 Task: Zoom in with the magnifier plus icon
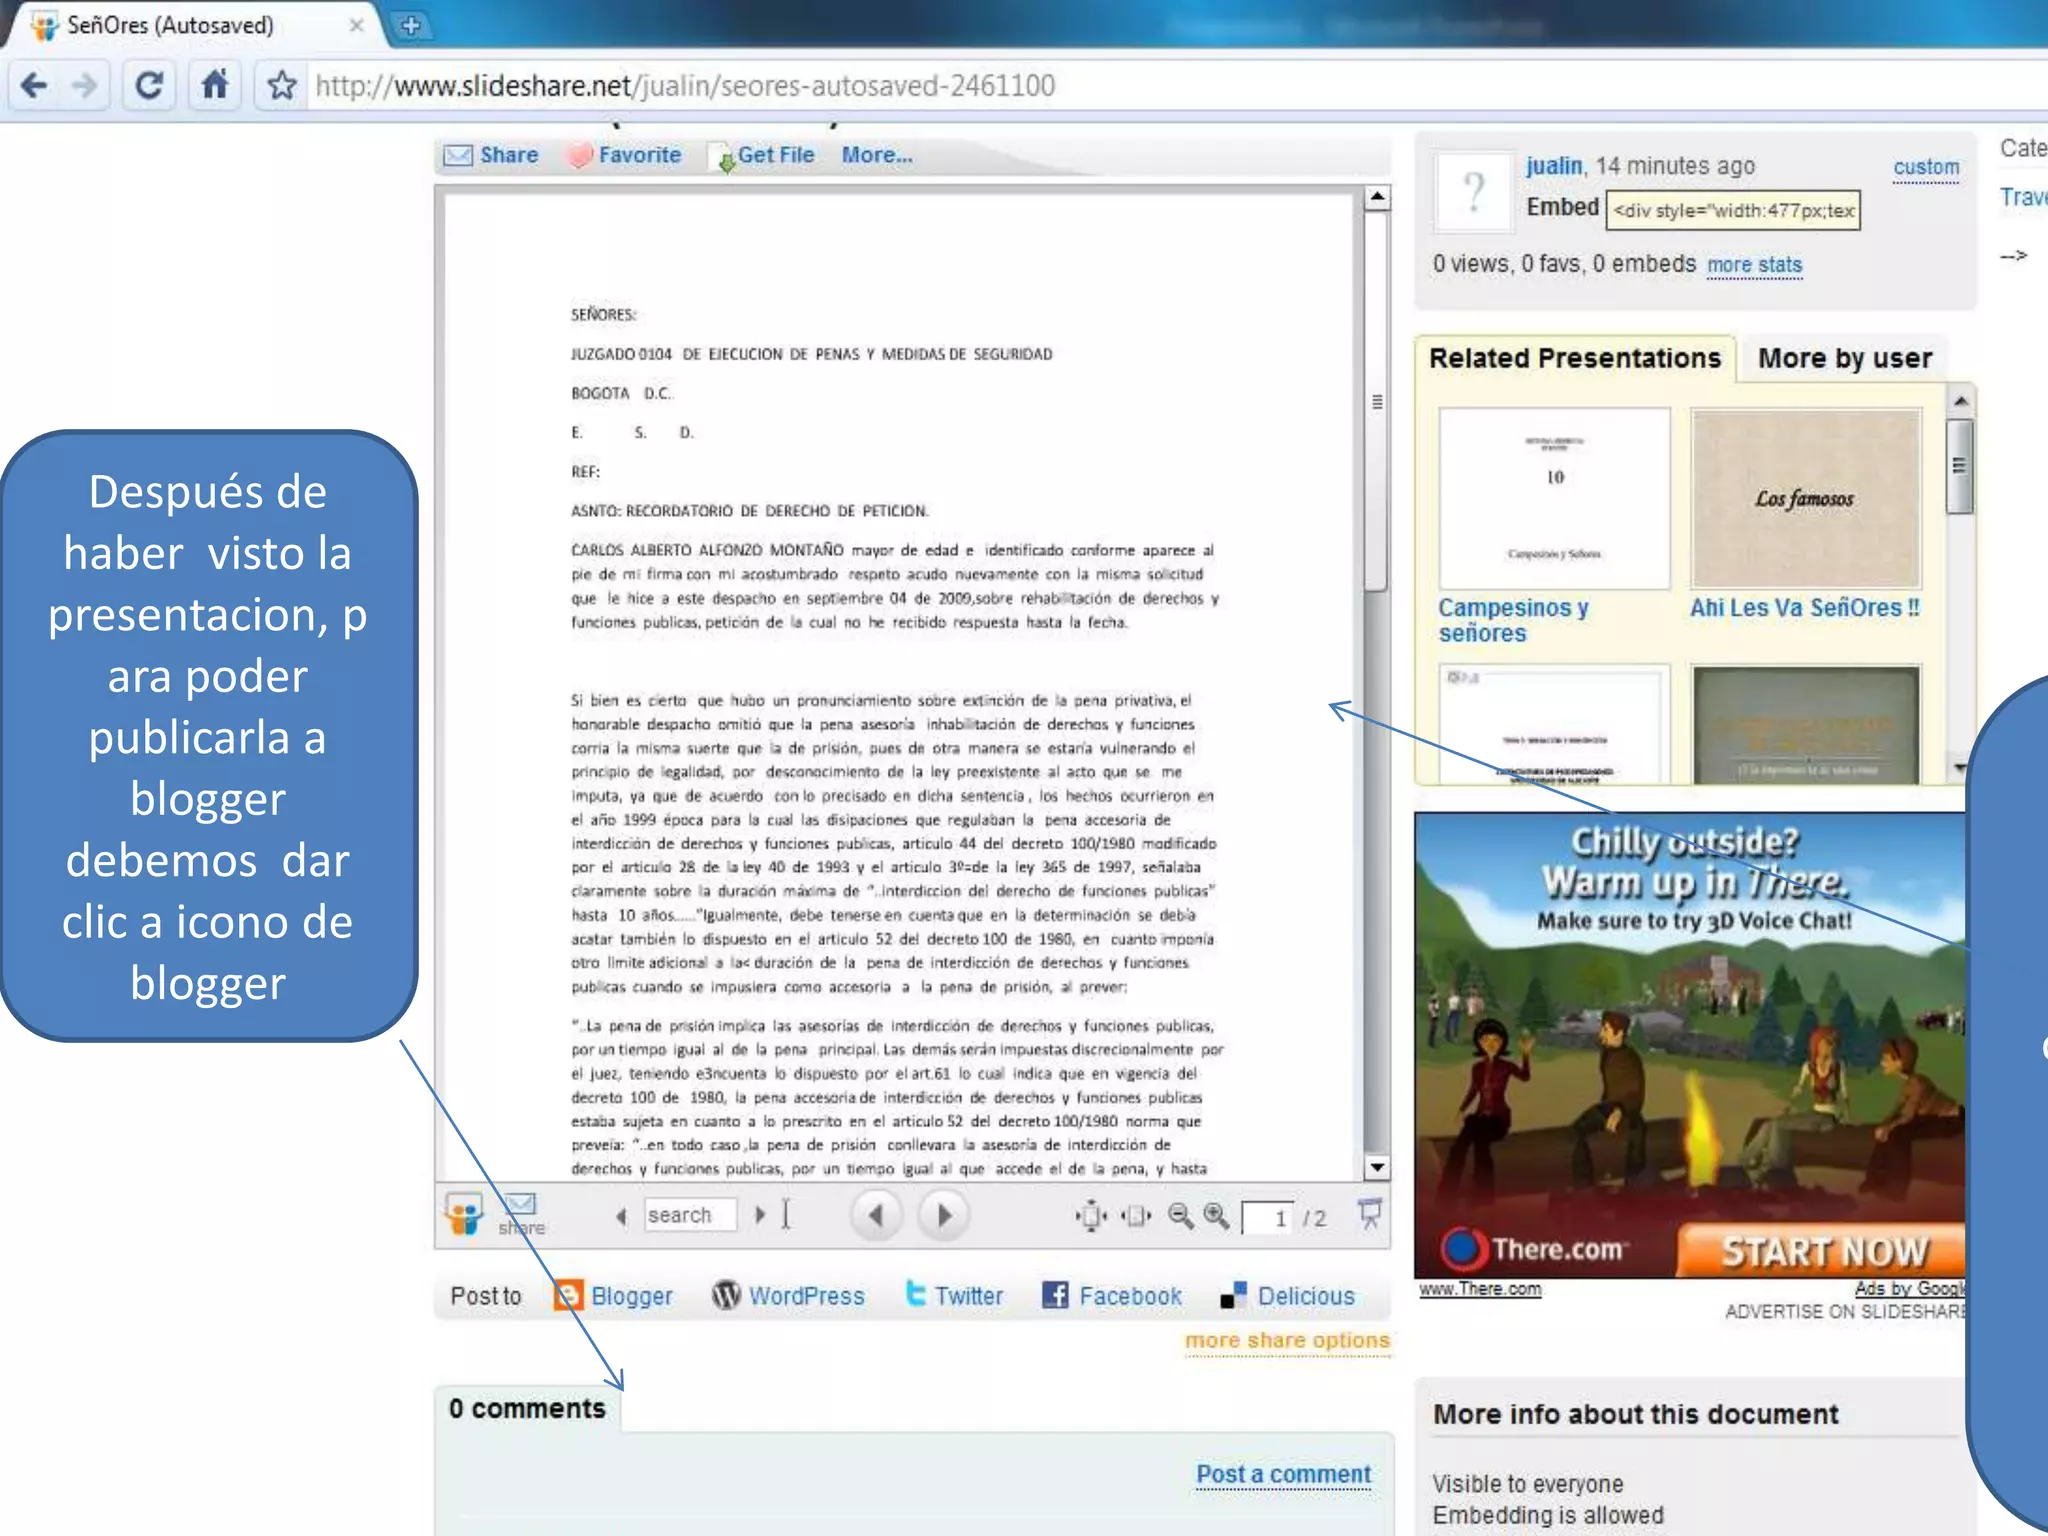[x=1217, y=1215]
